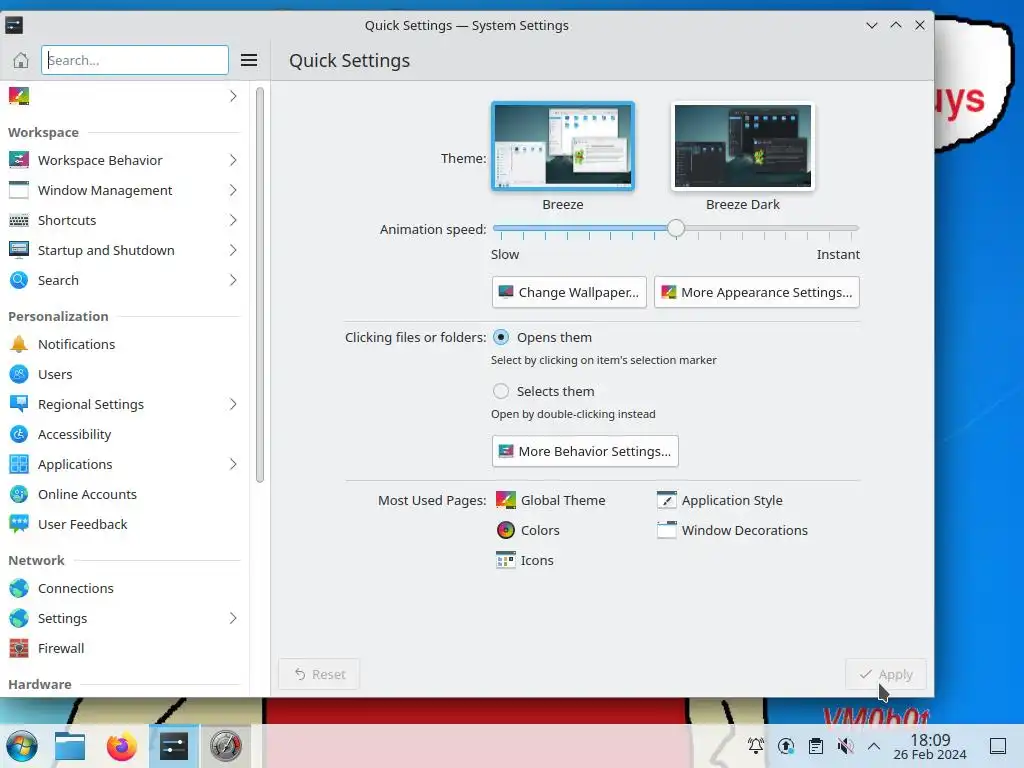
Task: Click the Change Wallpaper button
Action: [x=569, y=292]
